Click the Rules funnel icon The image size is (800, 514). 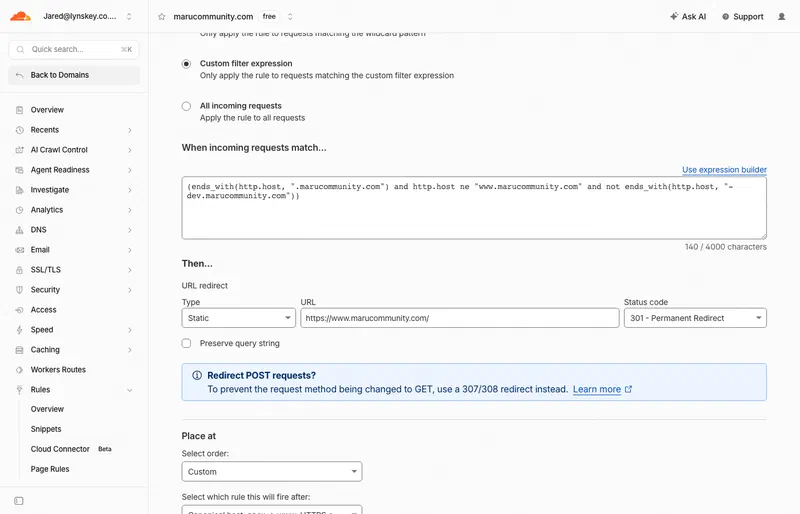click(19, 389)
